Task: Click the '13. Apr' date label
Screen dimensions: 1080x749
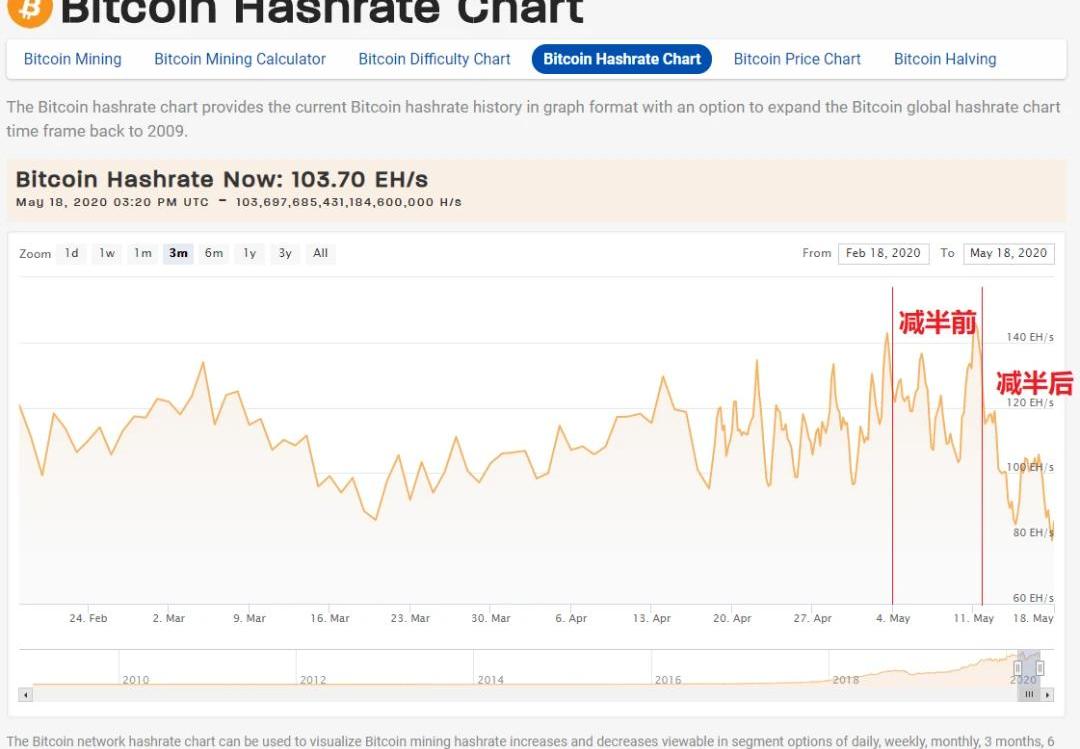Action: (x=652, y=619)
